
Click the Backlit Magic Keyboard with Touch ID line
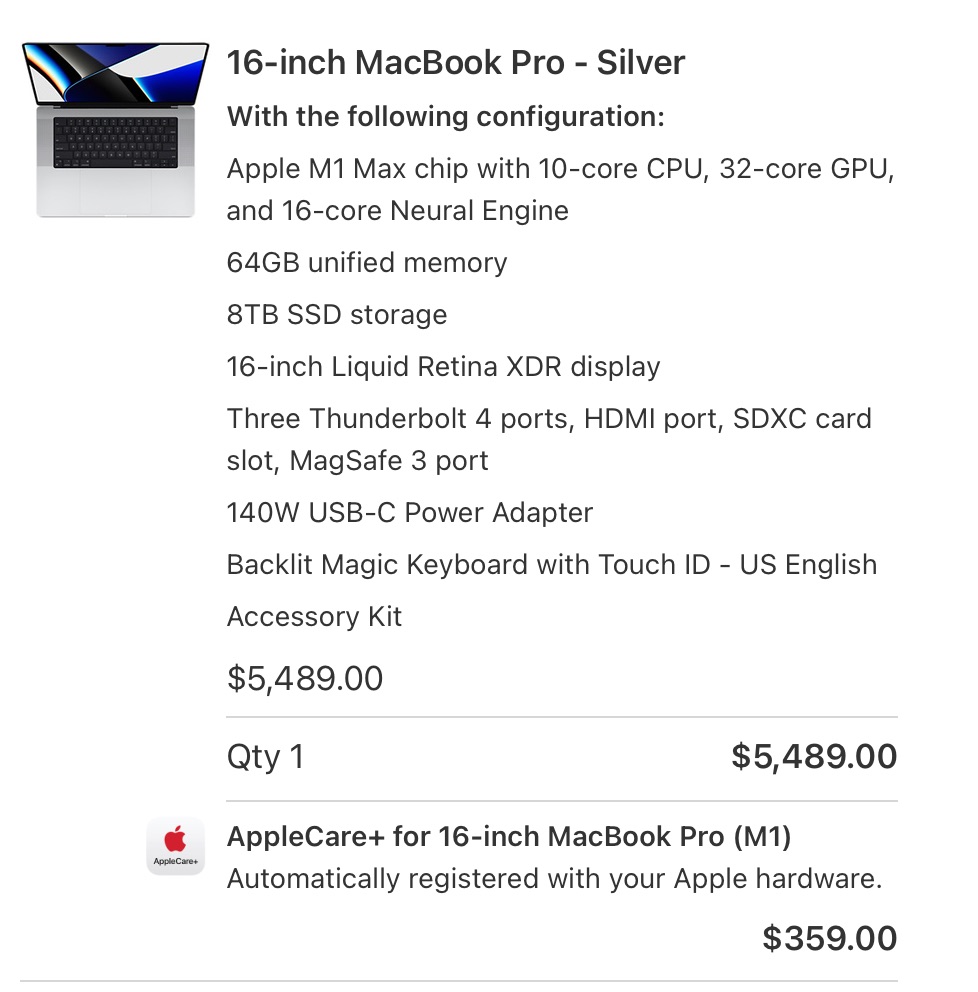(x=551, y=565)
